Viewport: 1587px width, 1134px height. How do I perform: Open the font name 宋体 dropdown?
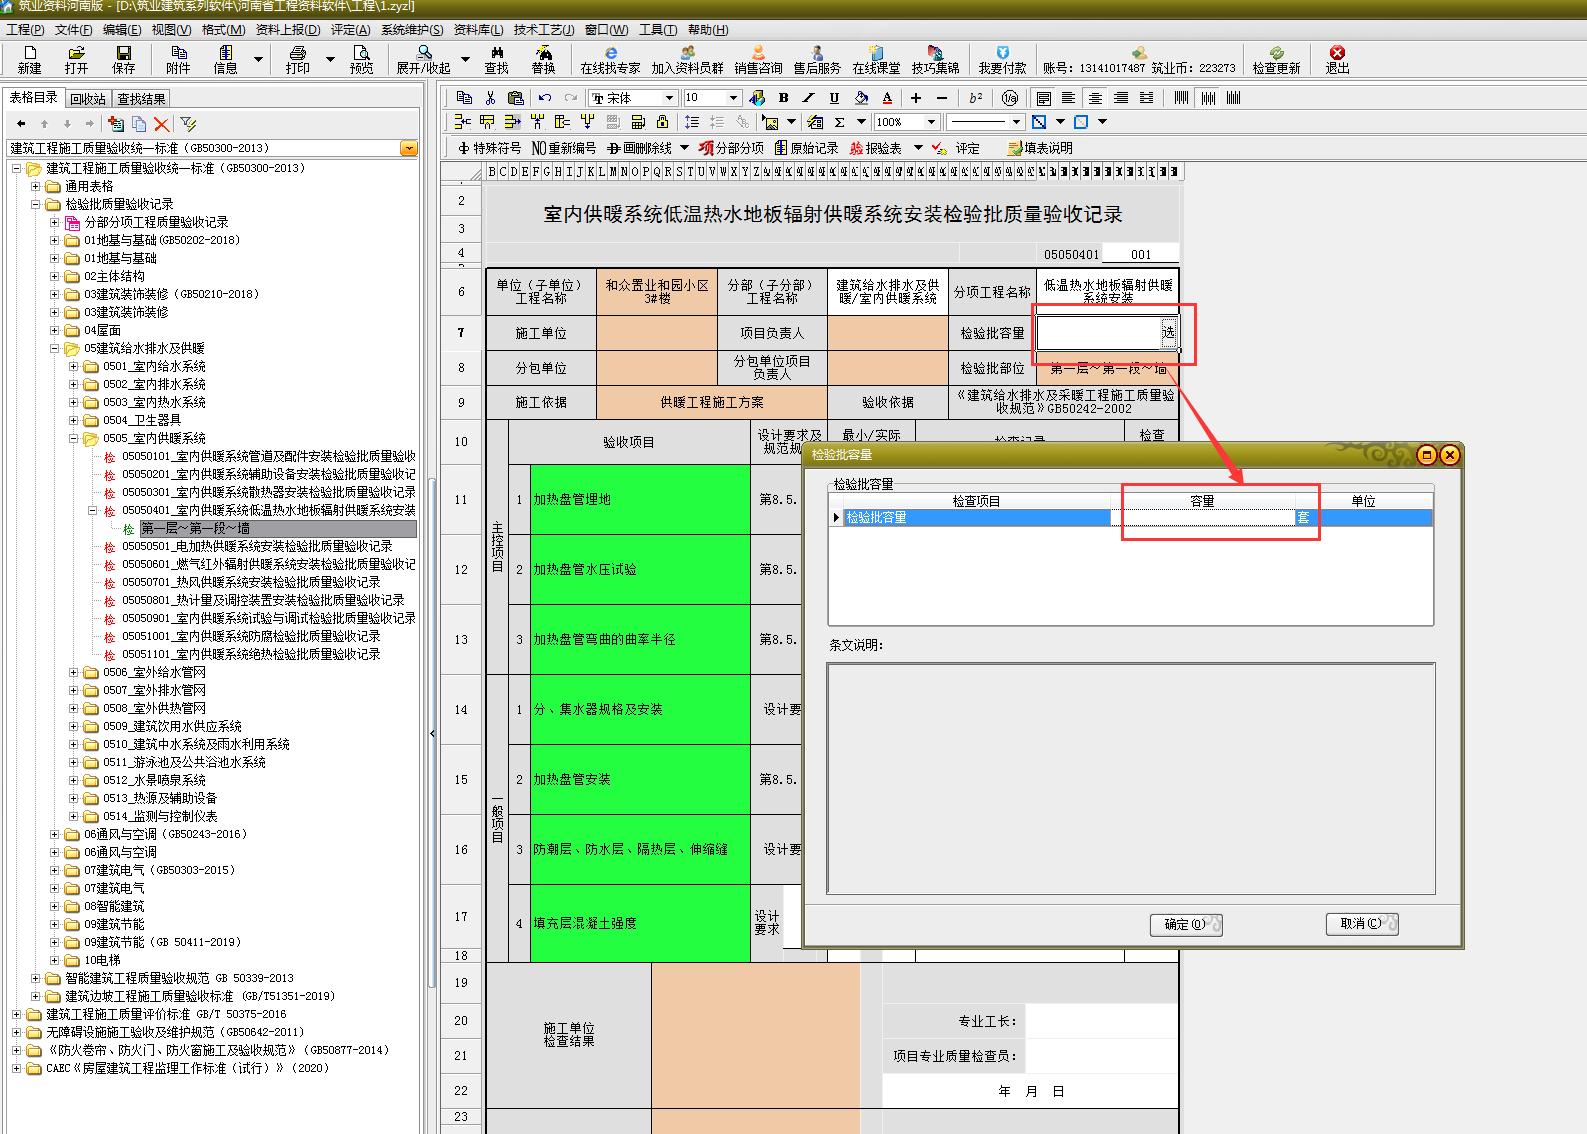tap(669, 97)
